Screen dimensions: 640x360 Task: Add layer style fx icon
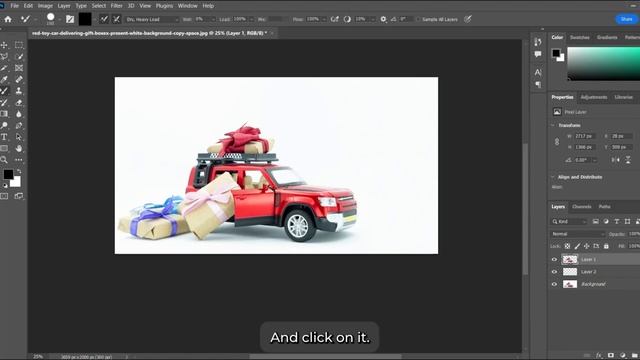point(599,356)
